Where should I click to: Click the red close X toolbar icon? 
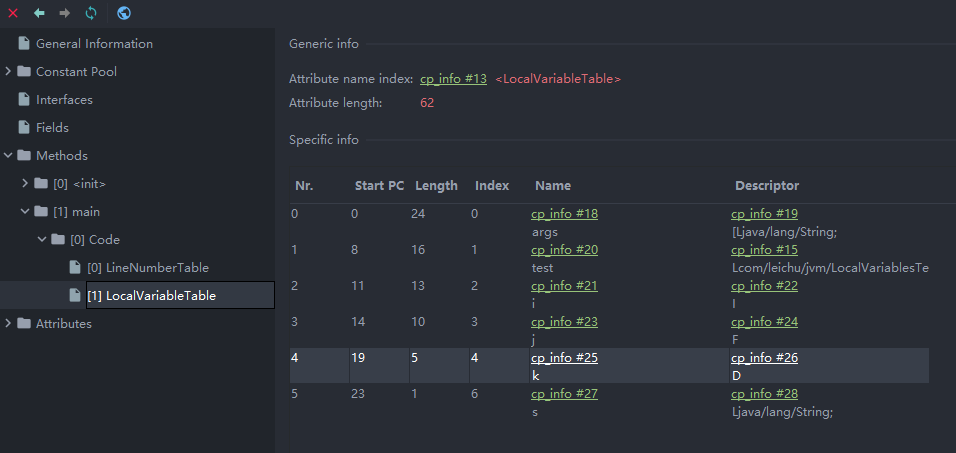[13, 13]
